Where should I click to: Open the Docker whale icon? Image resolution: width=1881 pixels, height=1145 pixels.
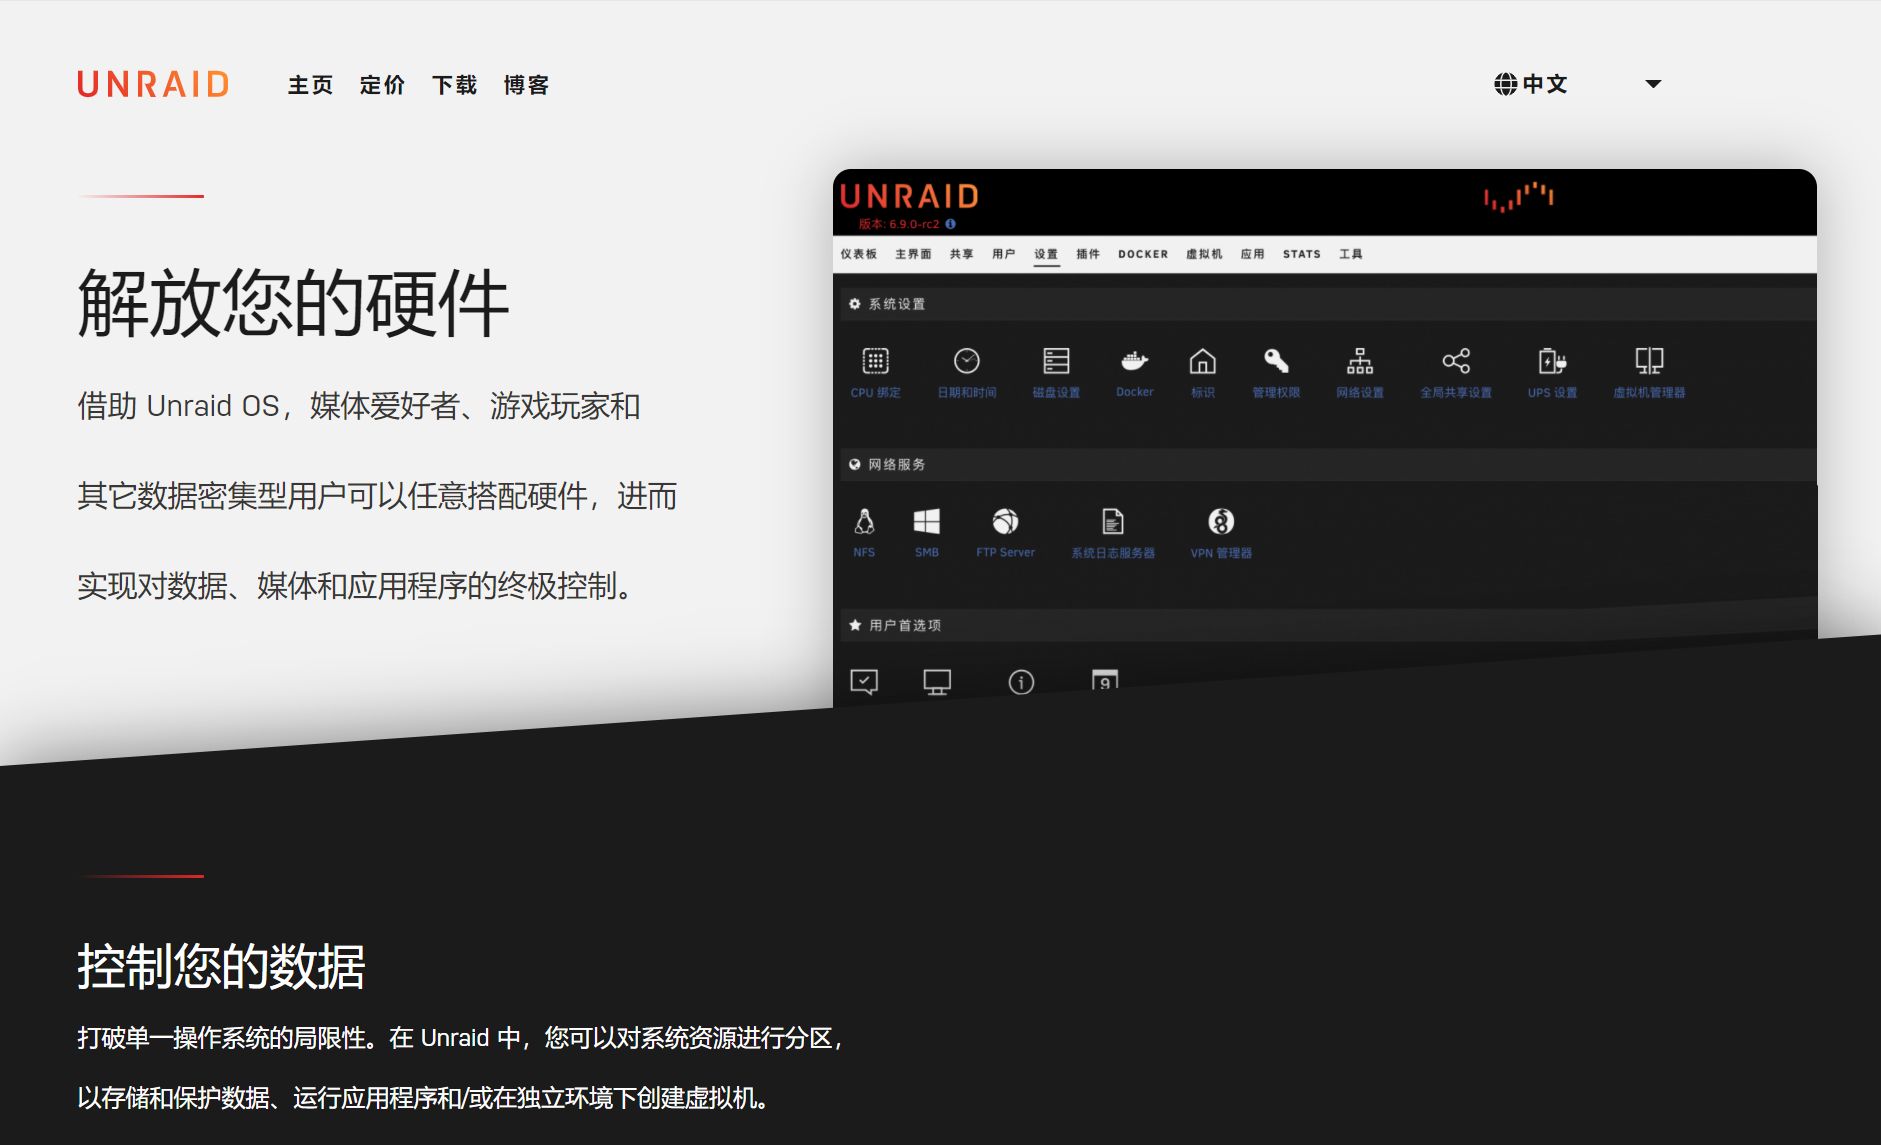[1134, 361]
